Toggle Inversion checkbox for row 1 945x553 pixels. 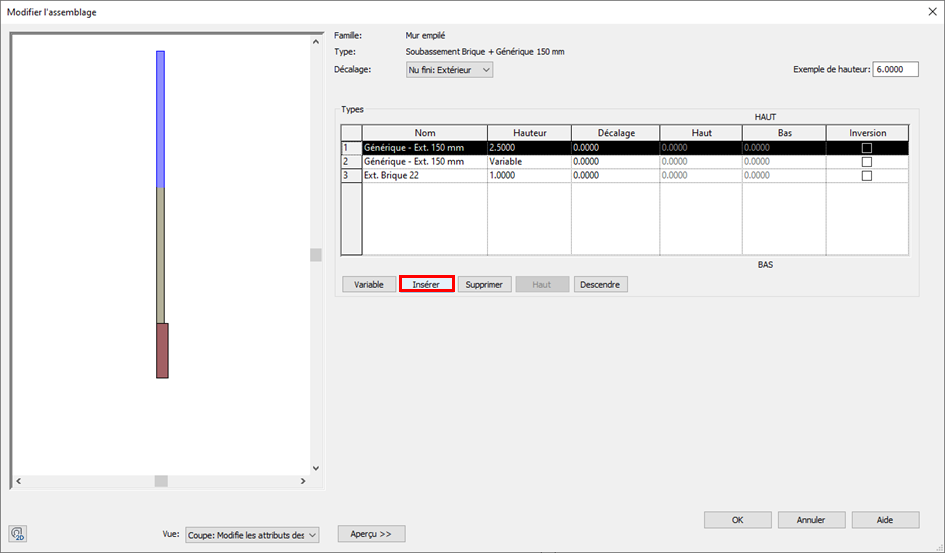867,148
